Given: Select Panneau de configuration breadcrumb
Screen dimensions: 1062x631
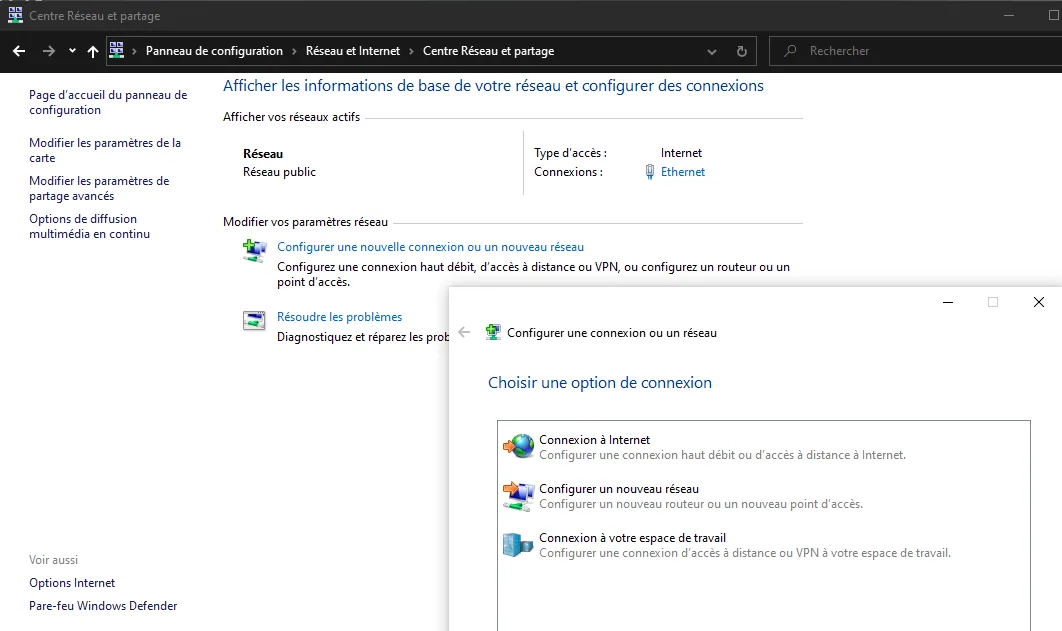Looking at the screenshot, I should tap(214, 51).
